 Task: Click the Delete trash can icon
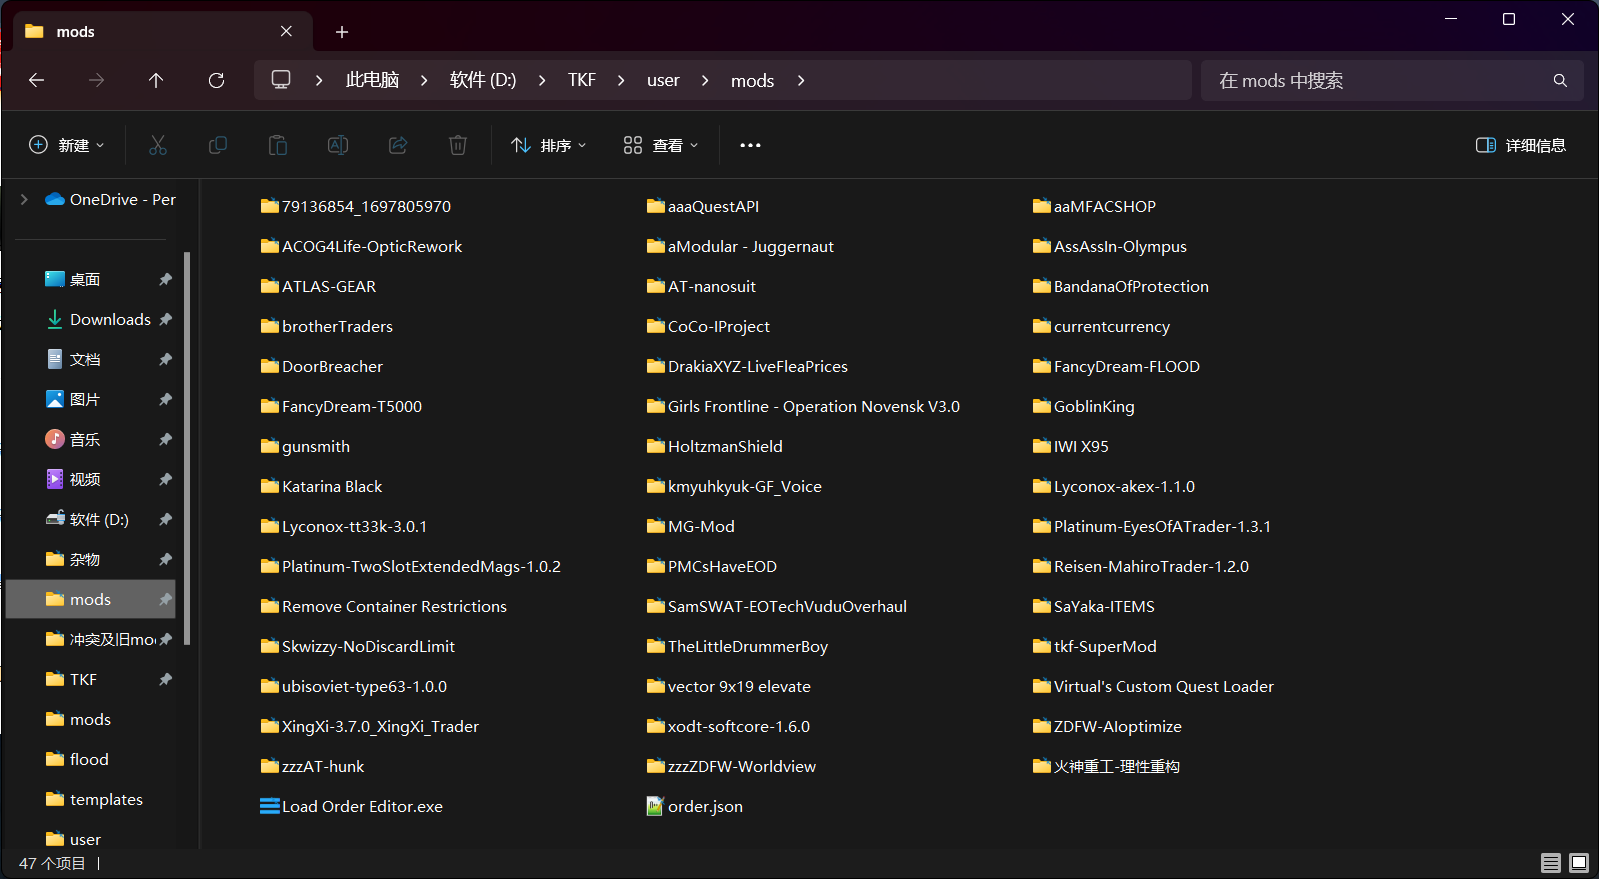click(458, 146)
